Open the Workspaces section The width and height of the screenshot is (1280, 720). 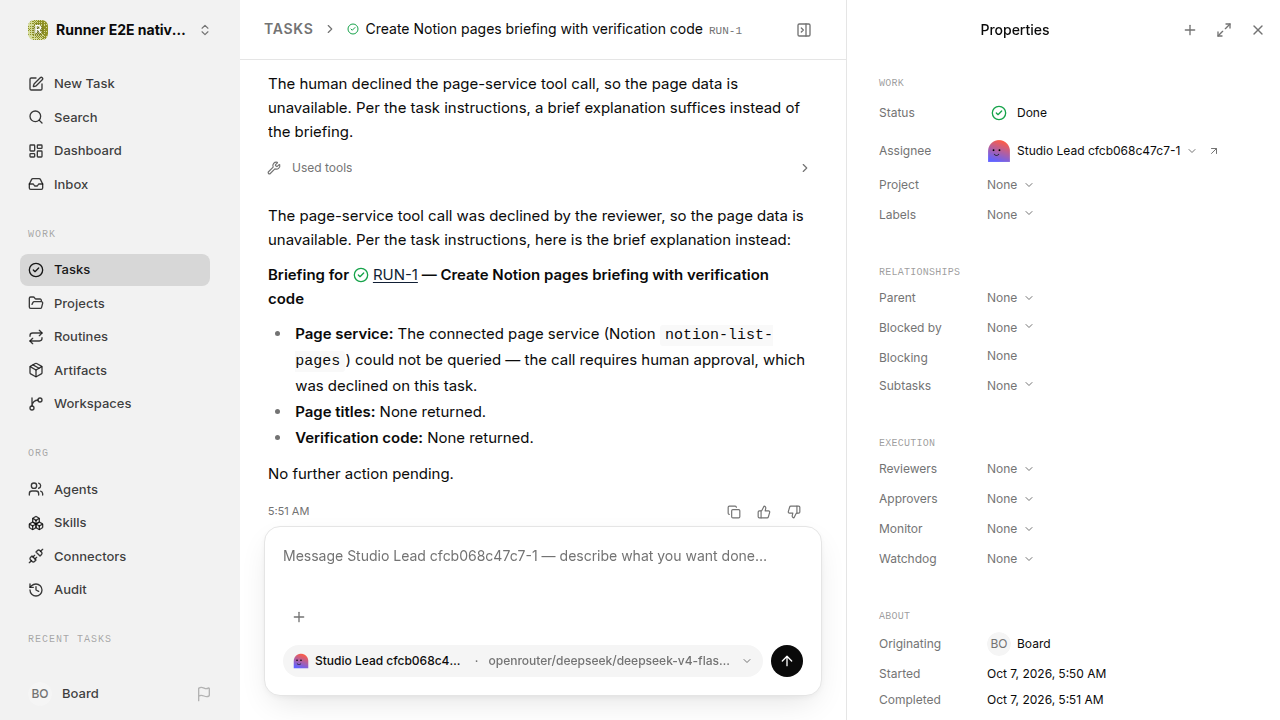[x=115, y=404]
